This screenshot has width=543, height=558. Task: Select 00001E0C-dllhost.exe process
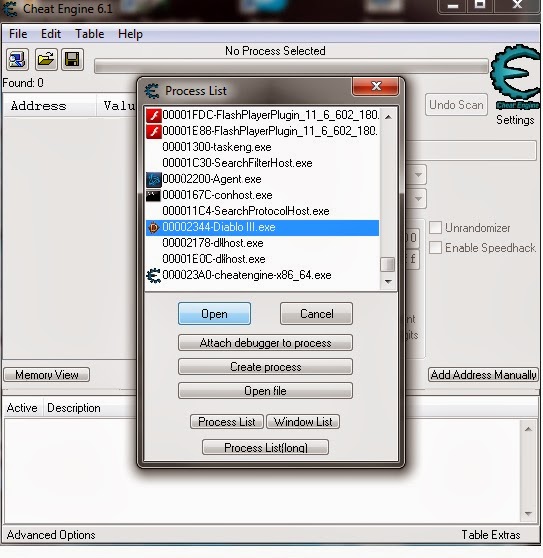[x=262, y=259]
